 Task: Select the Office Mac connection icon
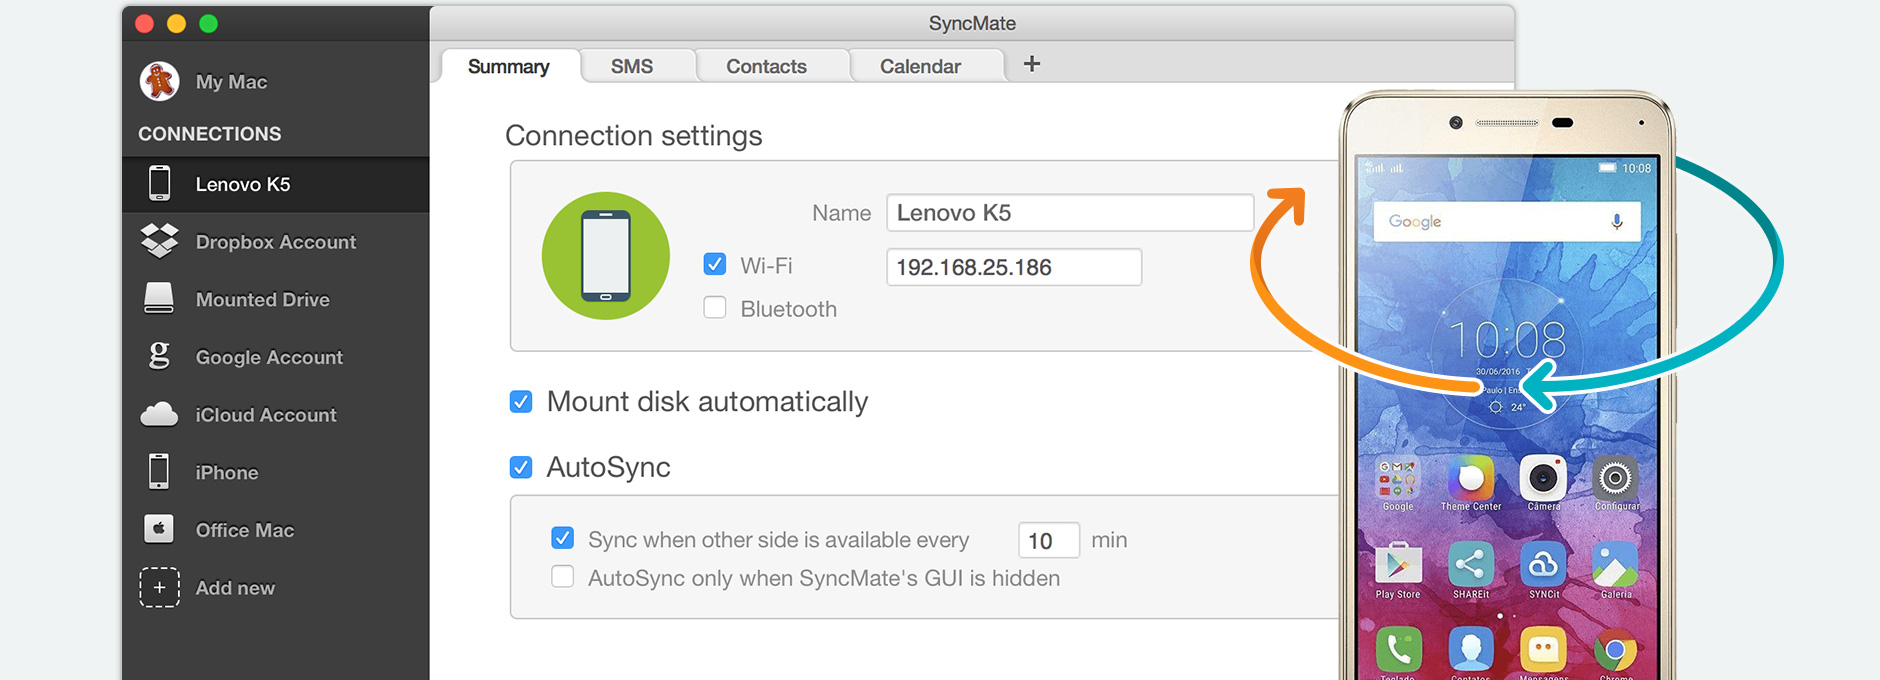[159, 529]
